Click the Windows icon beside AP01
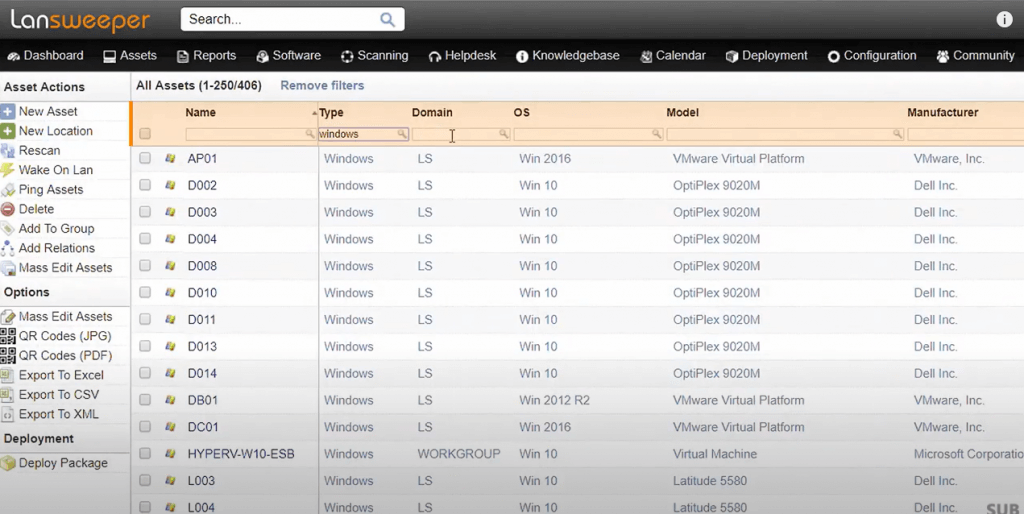1024x514 pixels. (170, 158)
